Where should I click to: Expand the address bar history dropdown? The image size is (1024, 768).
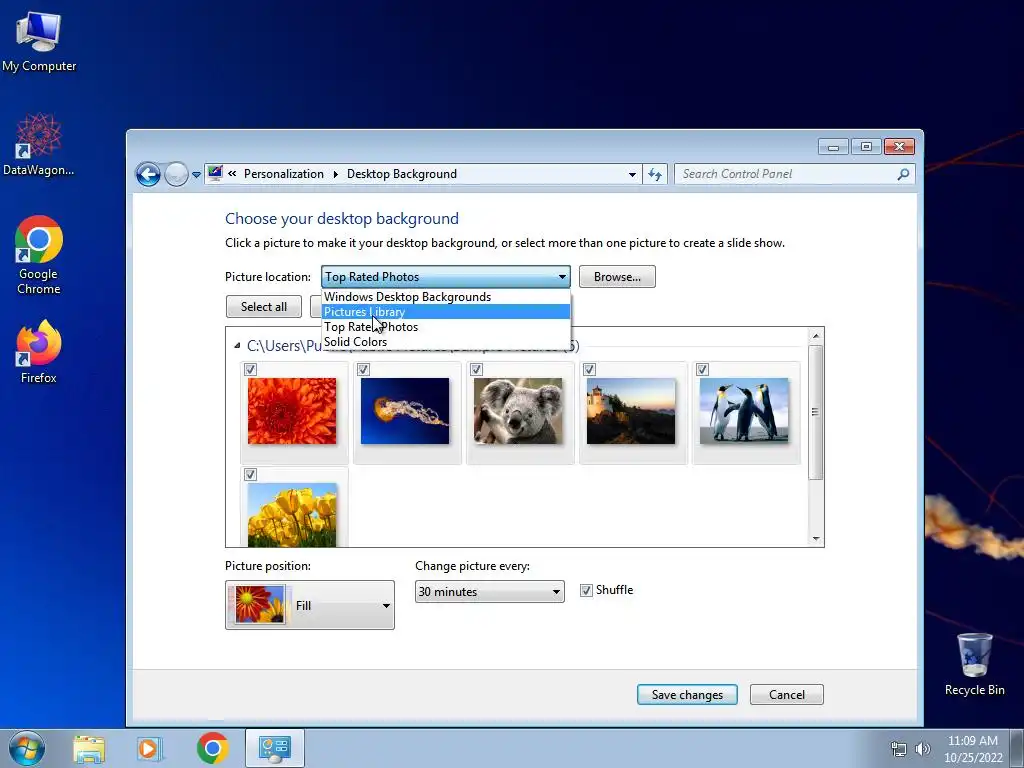pos(632,174)
